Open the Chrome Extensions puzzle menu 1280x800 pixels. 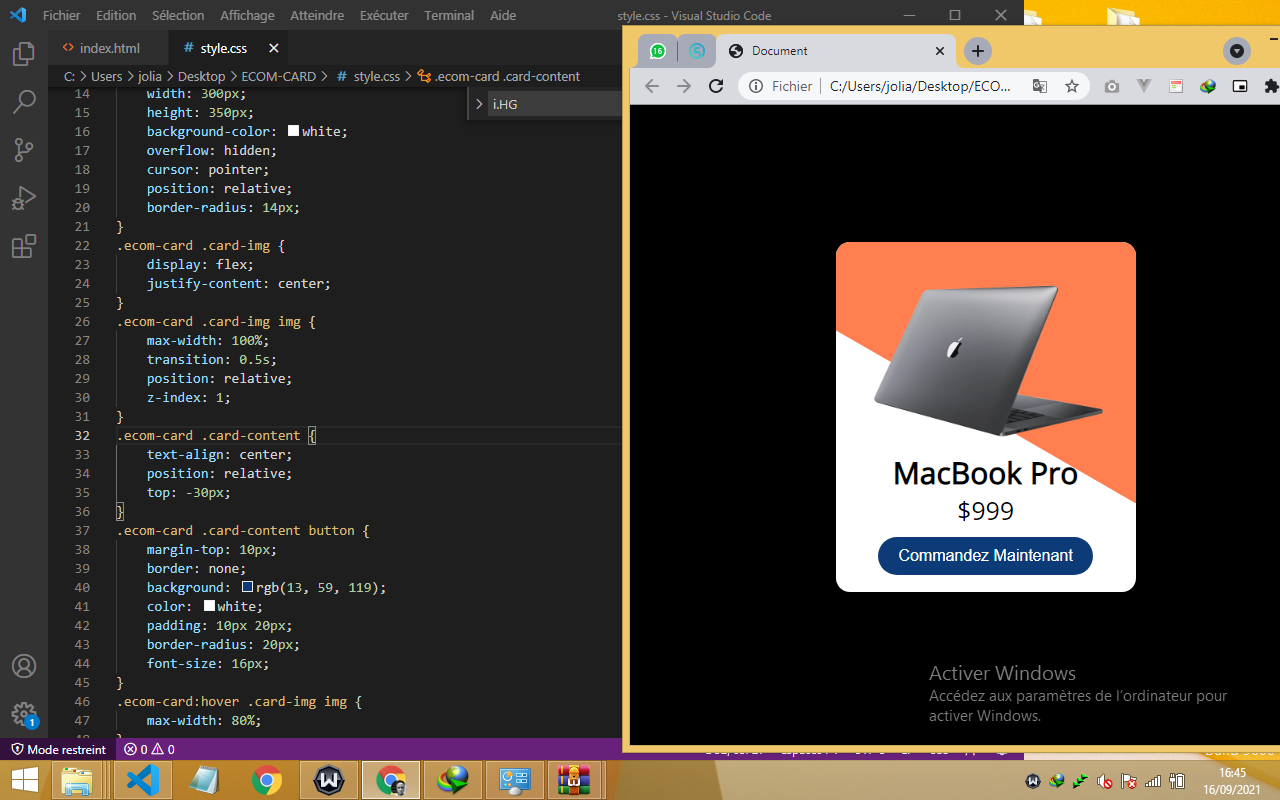(x=1271, y=86)
